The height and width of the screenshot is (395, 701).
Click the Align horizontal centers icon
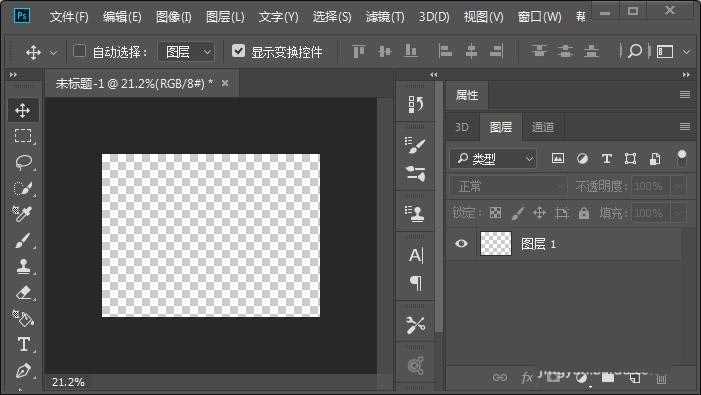pos(471,51)
